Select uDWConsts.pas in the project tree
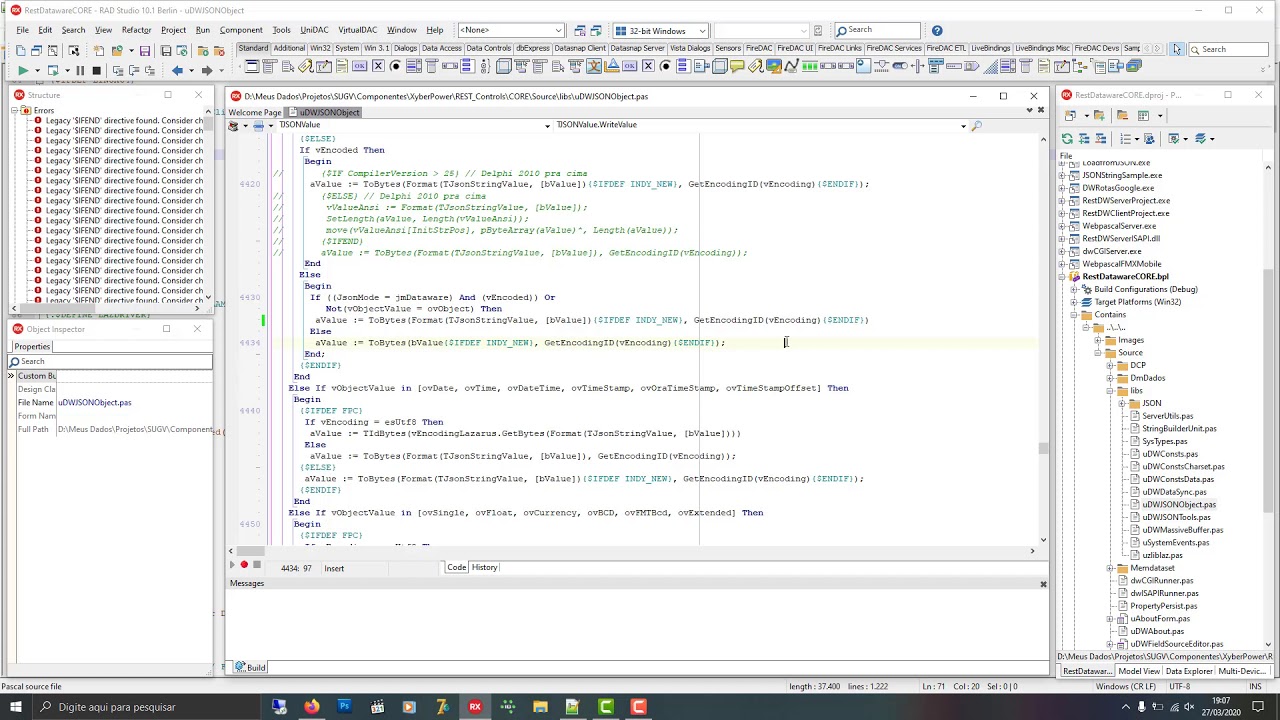The width and height of the screenshot is (1280, 720). click(x=1170, y=454)
